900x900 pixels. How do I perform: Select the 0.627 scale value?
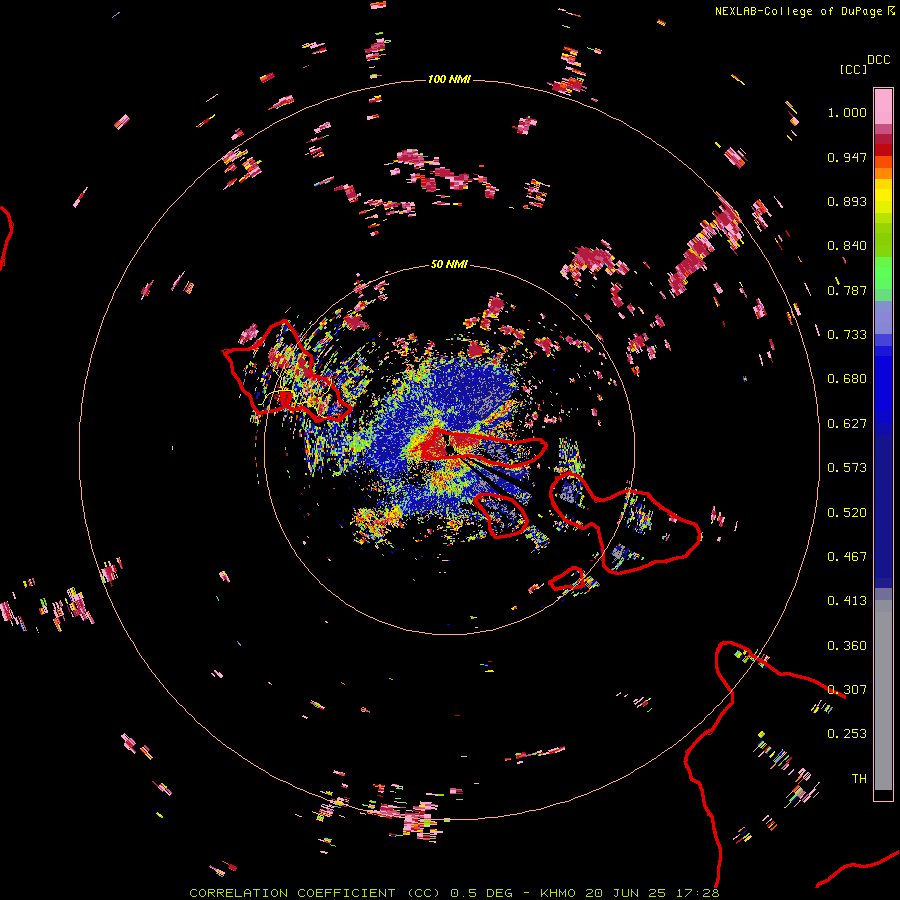point(847,424)
